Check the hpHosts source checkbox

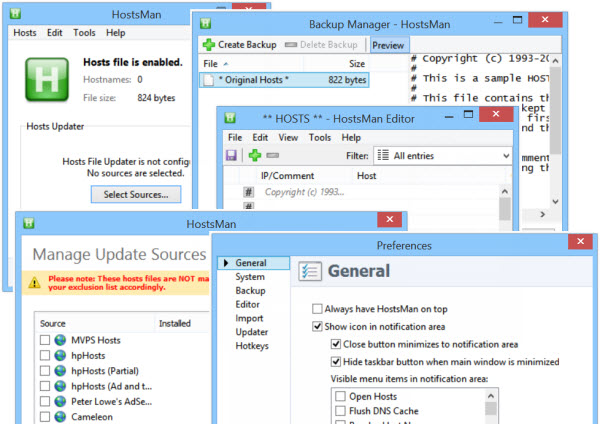(45, 355)
